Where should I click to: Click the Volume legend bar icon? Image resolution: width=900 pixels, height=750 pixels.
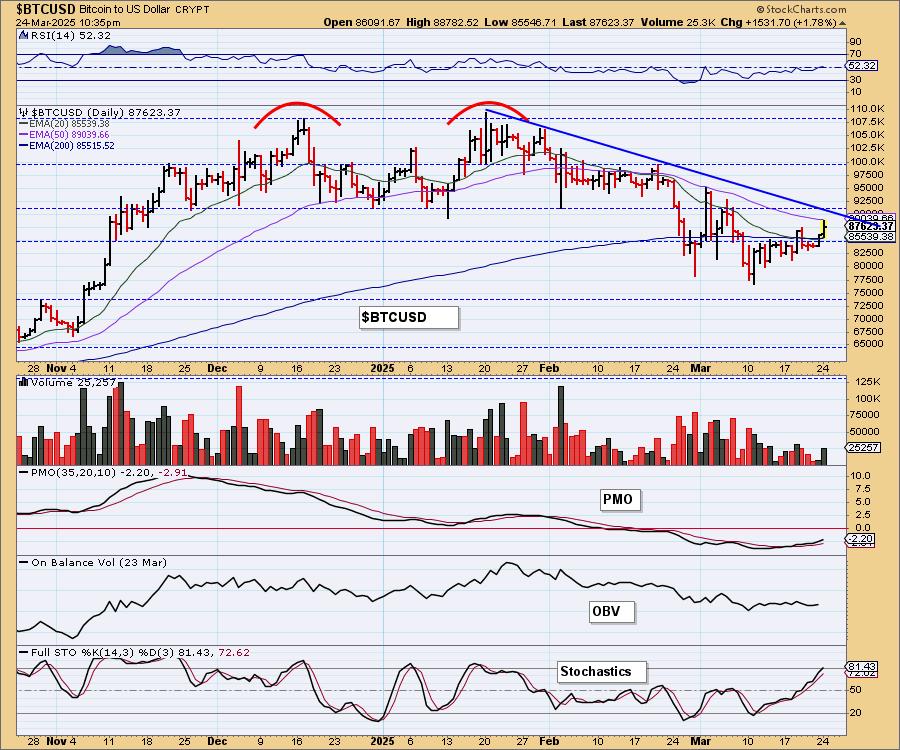24,382
